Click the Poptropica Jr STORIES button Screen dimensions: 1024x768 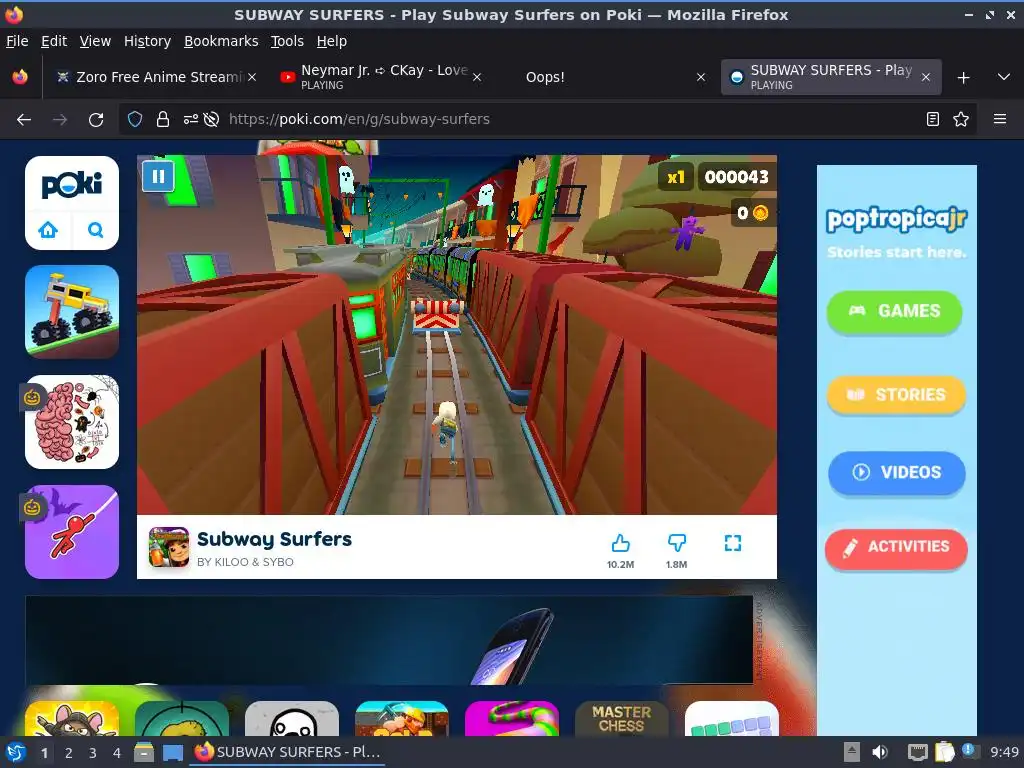pos(897,394)
